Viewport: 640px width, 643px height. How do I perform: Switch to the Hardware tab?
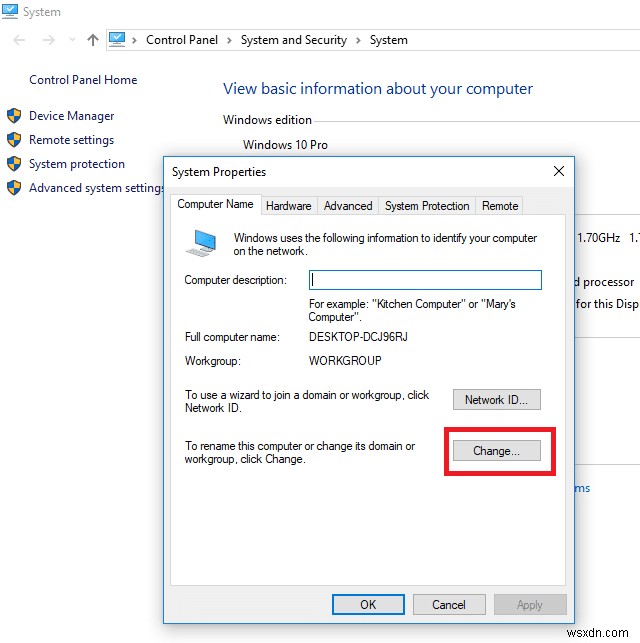(x=289, y=205)
